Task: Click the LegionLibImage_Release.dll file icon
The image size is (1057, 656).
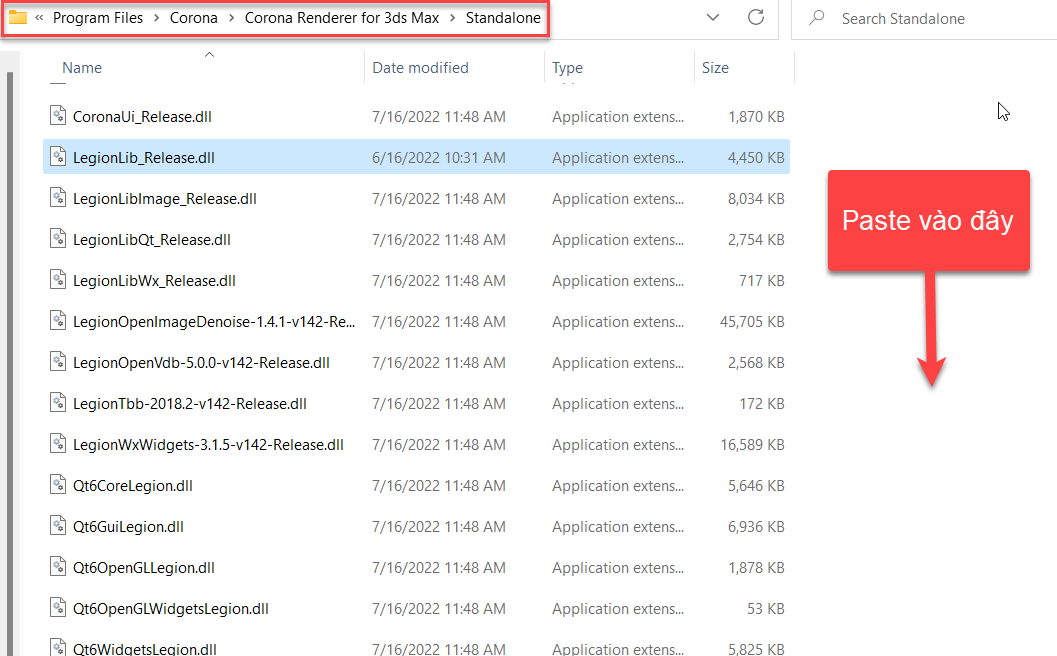Action: tap(57, 198)
